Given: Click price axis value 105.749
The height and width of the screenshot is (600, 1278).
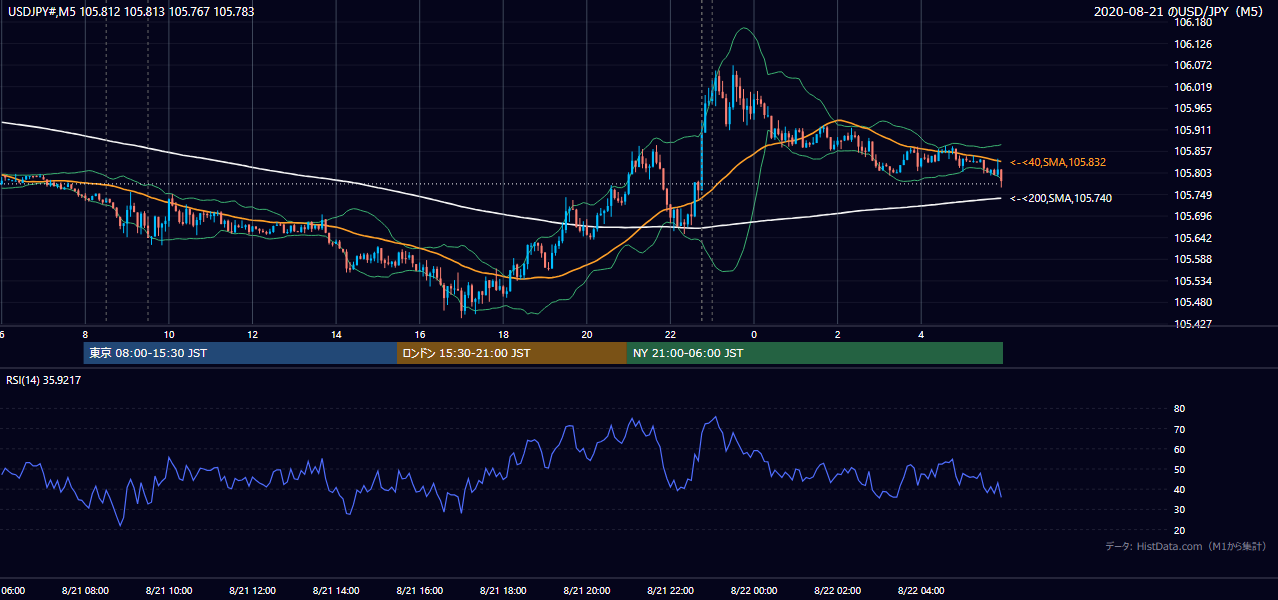Looking at the screenshot, I should [1193, 195].
